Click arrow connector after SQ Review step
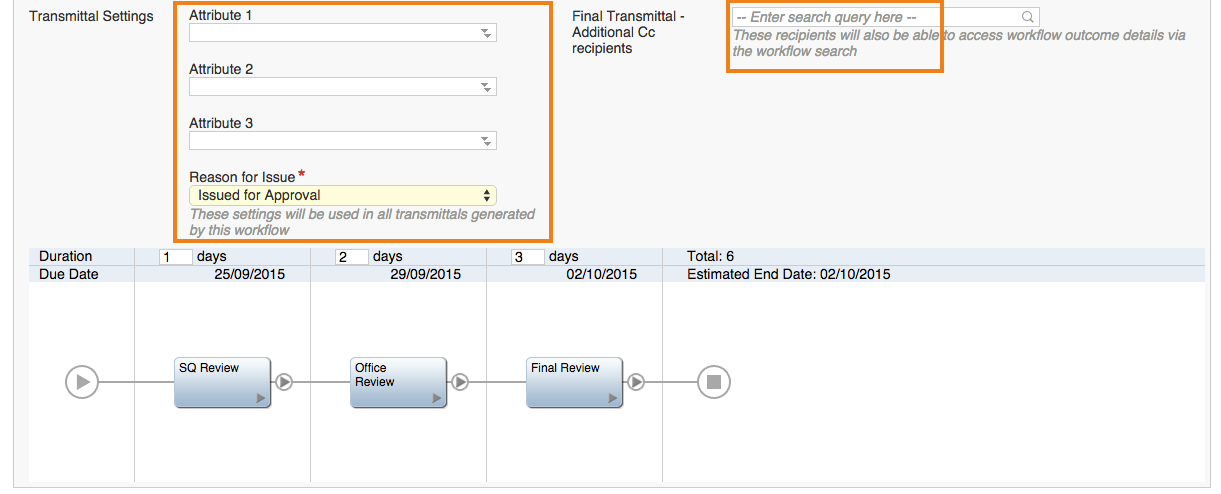The height and width of the screenshot is (494, 1221). pos(284,382)
